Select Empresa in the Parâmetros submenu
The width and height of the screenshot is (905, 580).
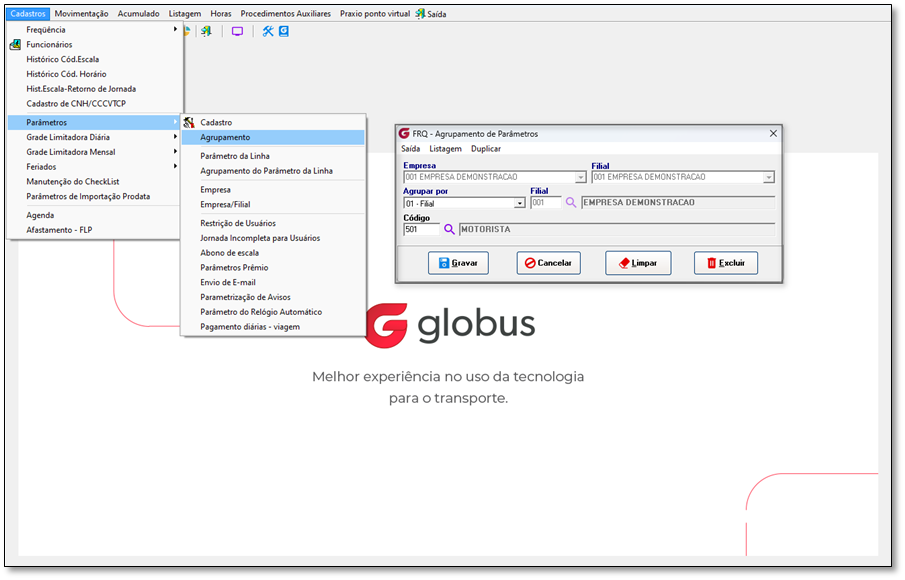point(273,190)
